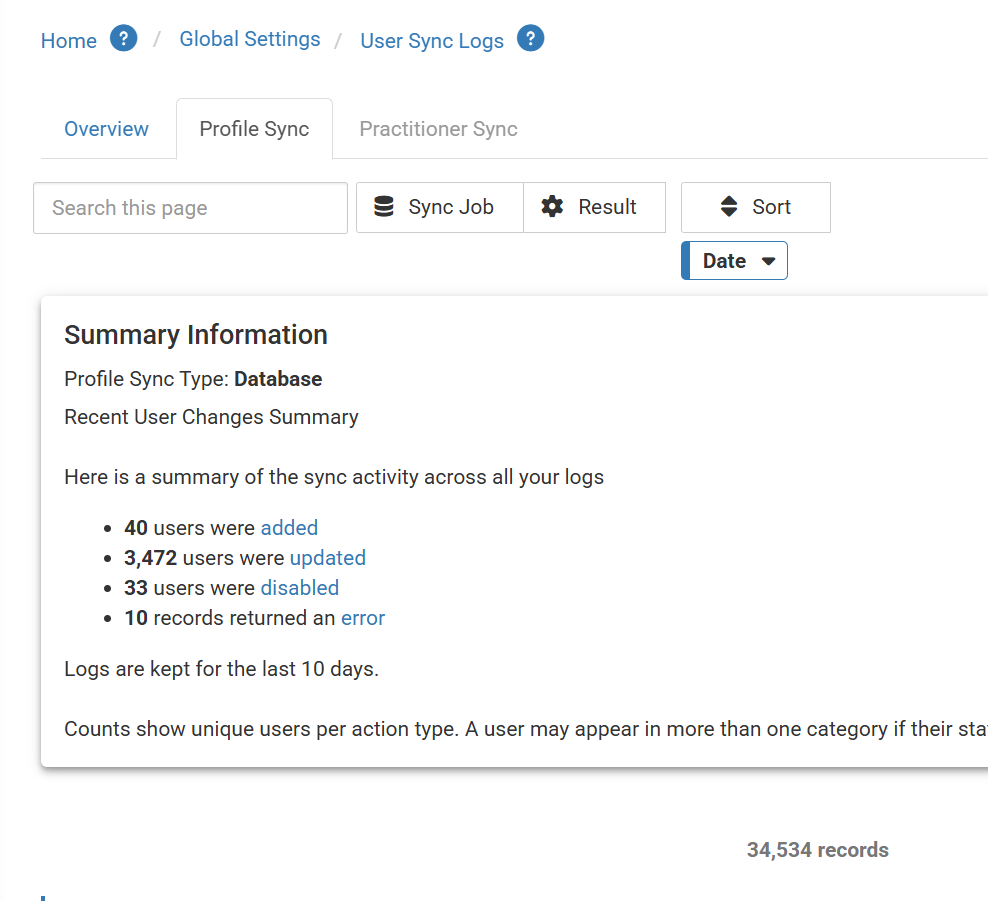Click the 3,472 updated users count
The image size is (988, 901).
(151, 558)
